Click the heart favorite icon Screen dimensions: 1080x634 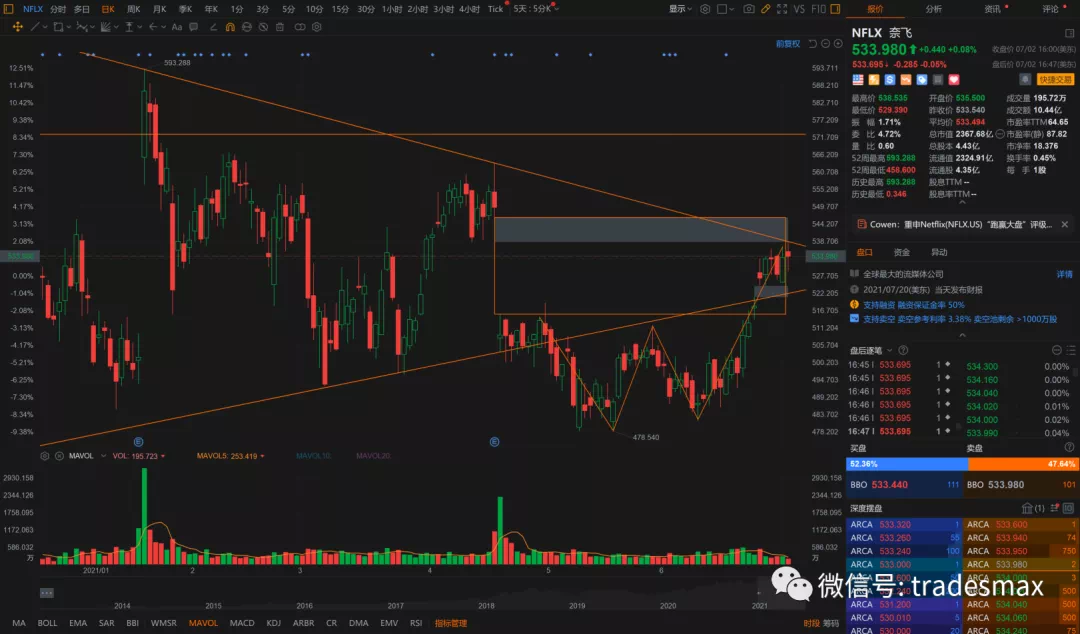(954, 79)
